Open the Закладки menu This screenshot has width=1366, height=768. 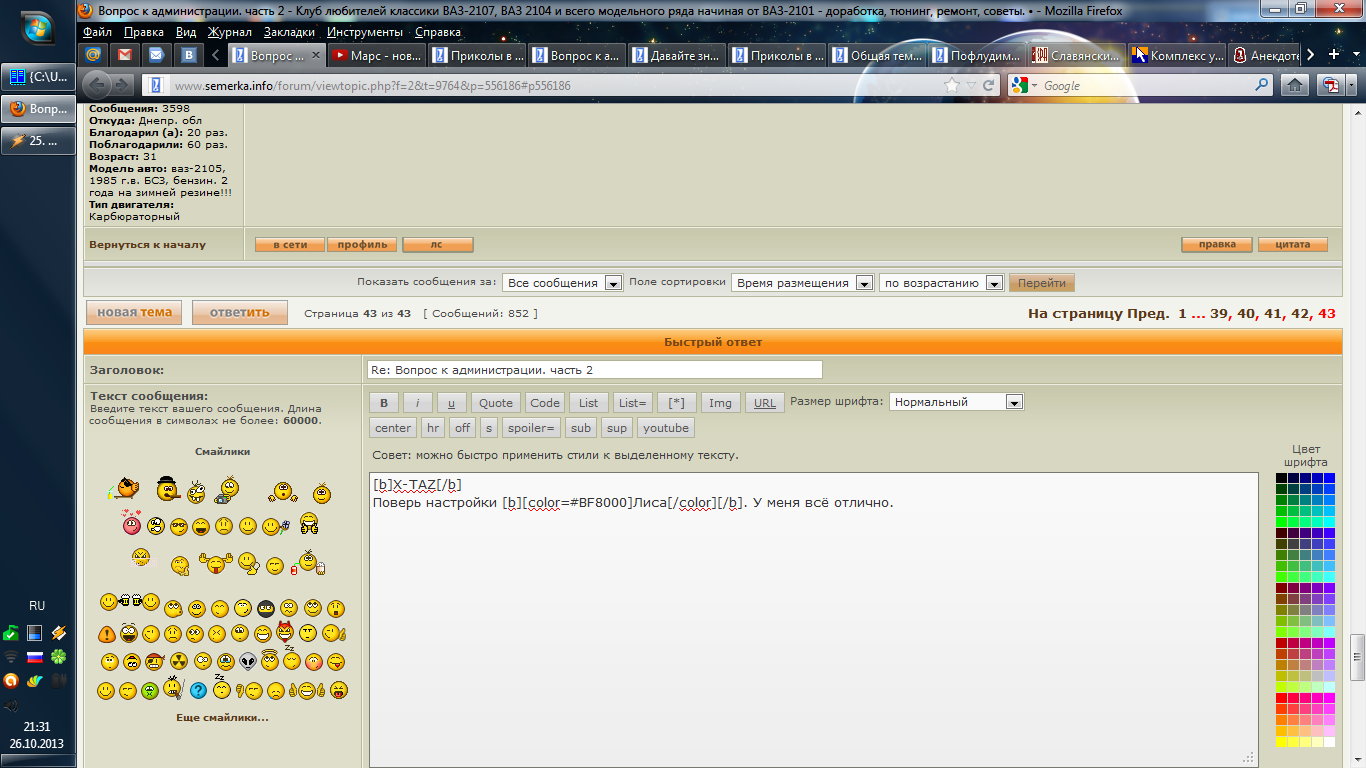point(288,32)
